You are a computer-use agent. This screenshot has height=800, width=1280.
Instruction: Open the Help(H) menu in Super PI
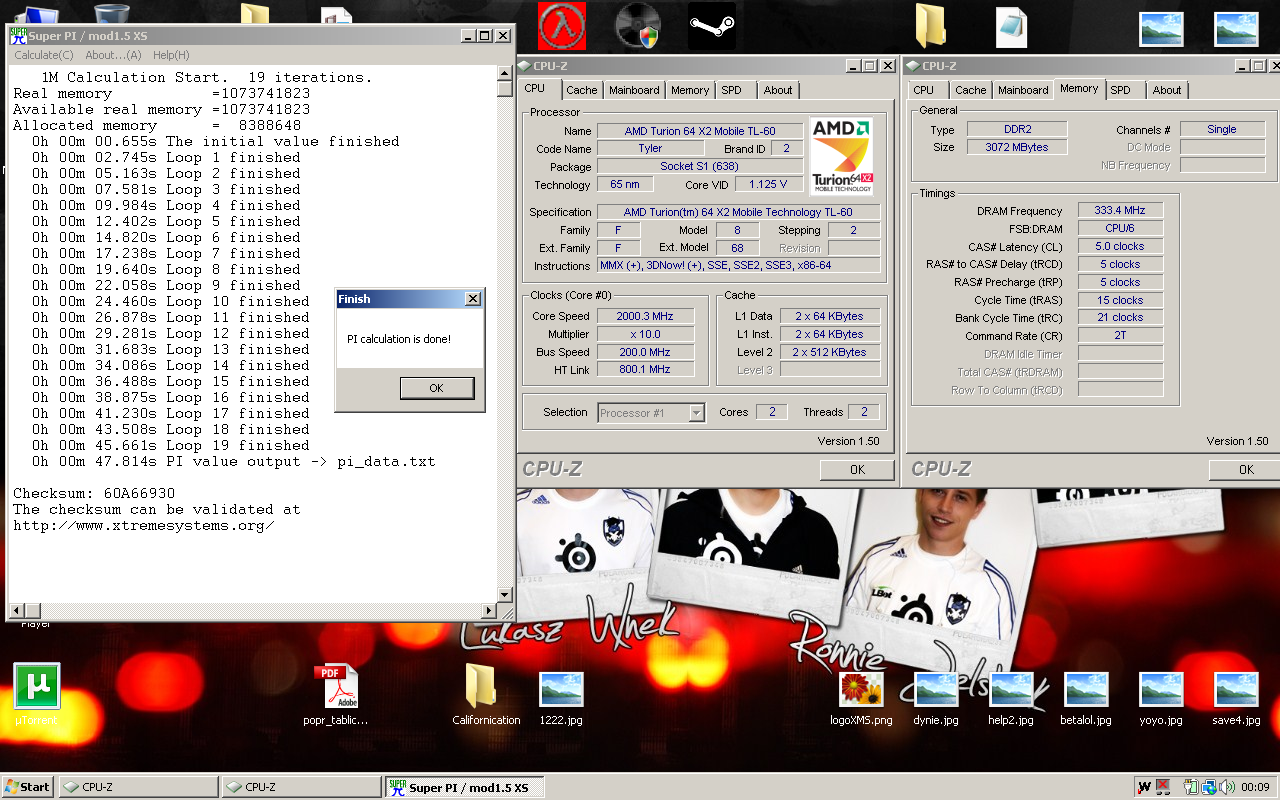point(171,55)
